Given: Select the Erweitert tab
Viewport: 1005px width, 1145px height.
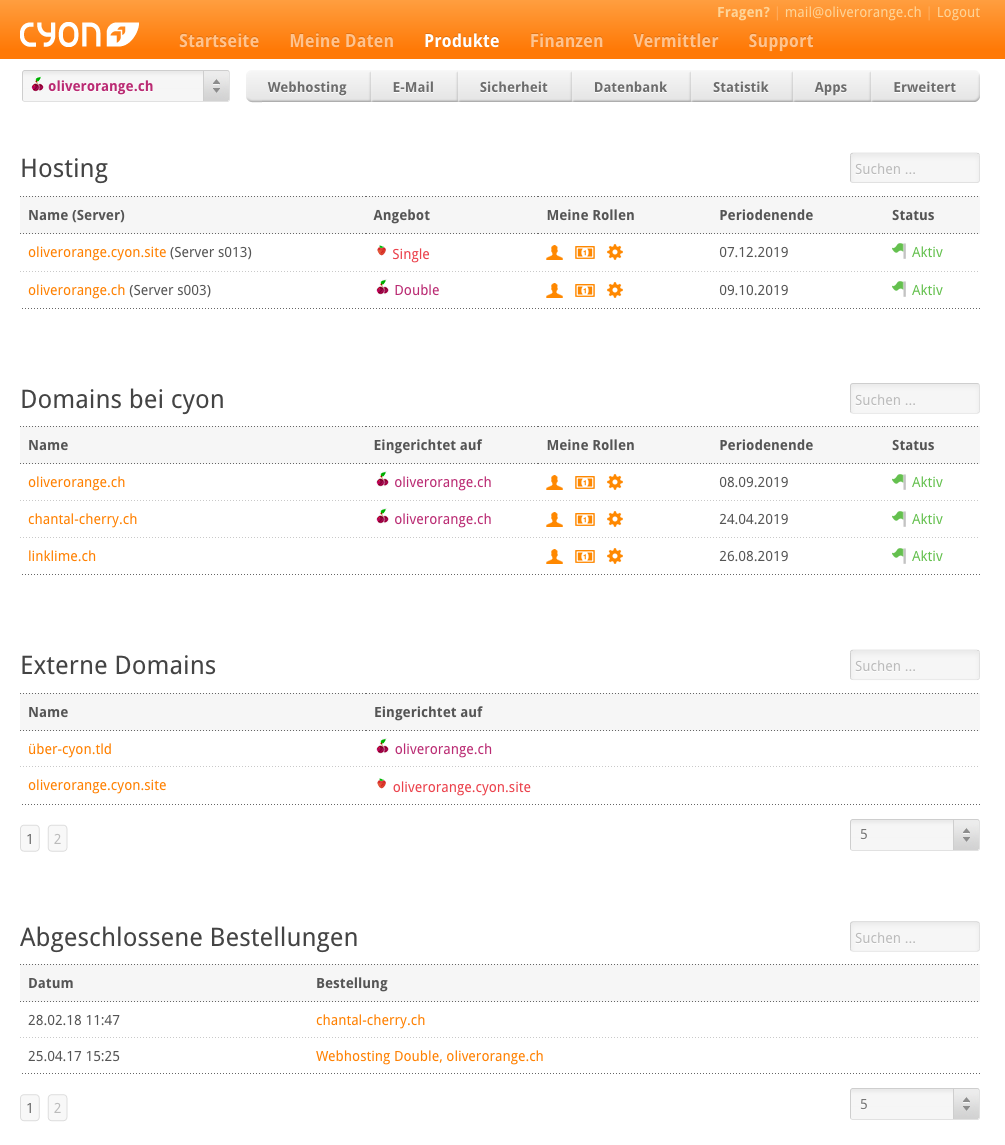Looking at the screenshot, I should click(925, 87).
